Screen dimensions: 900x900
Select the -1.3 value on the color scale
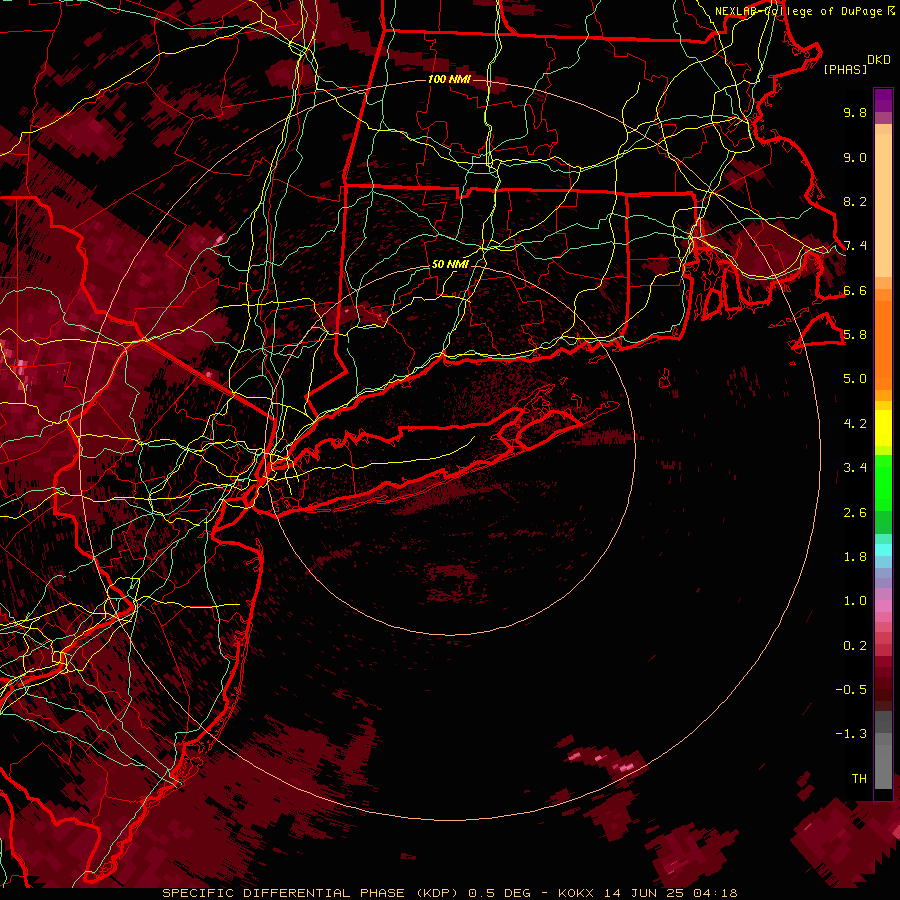point(851,734)
